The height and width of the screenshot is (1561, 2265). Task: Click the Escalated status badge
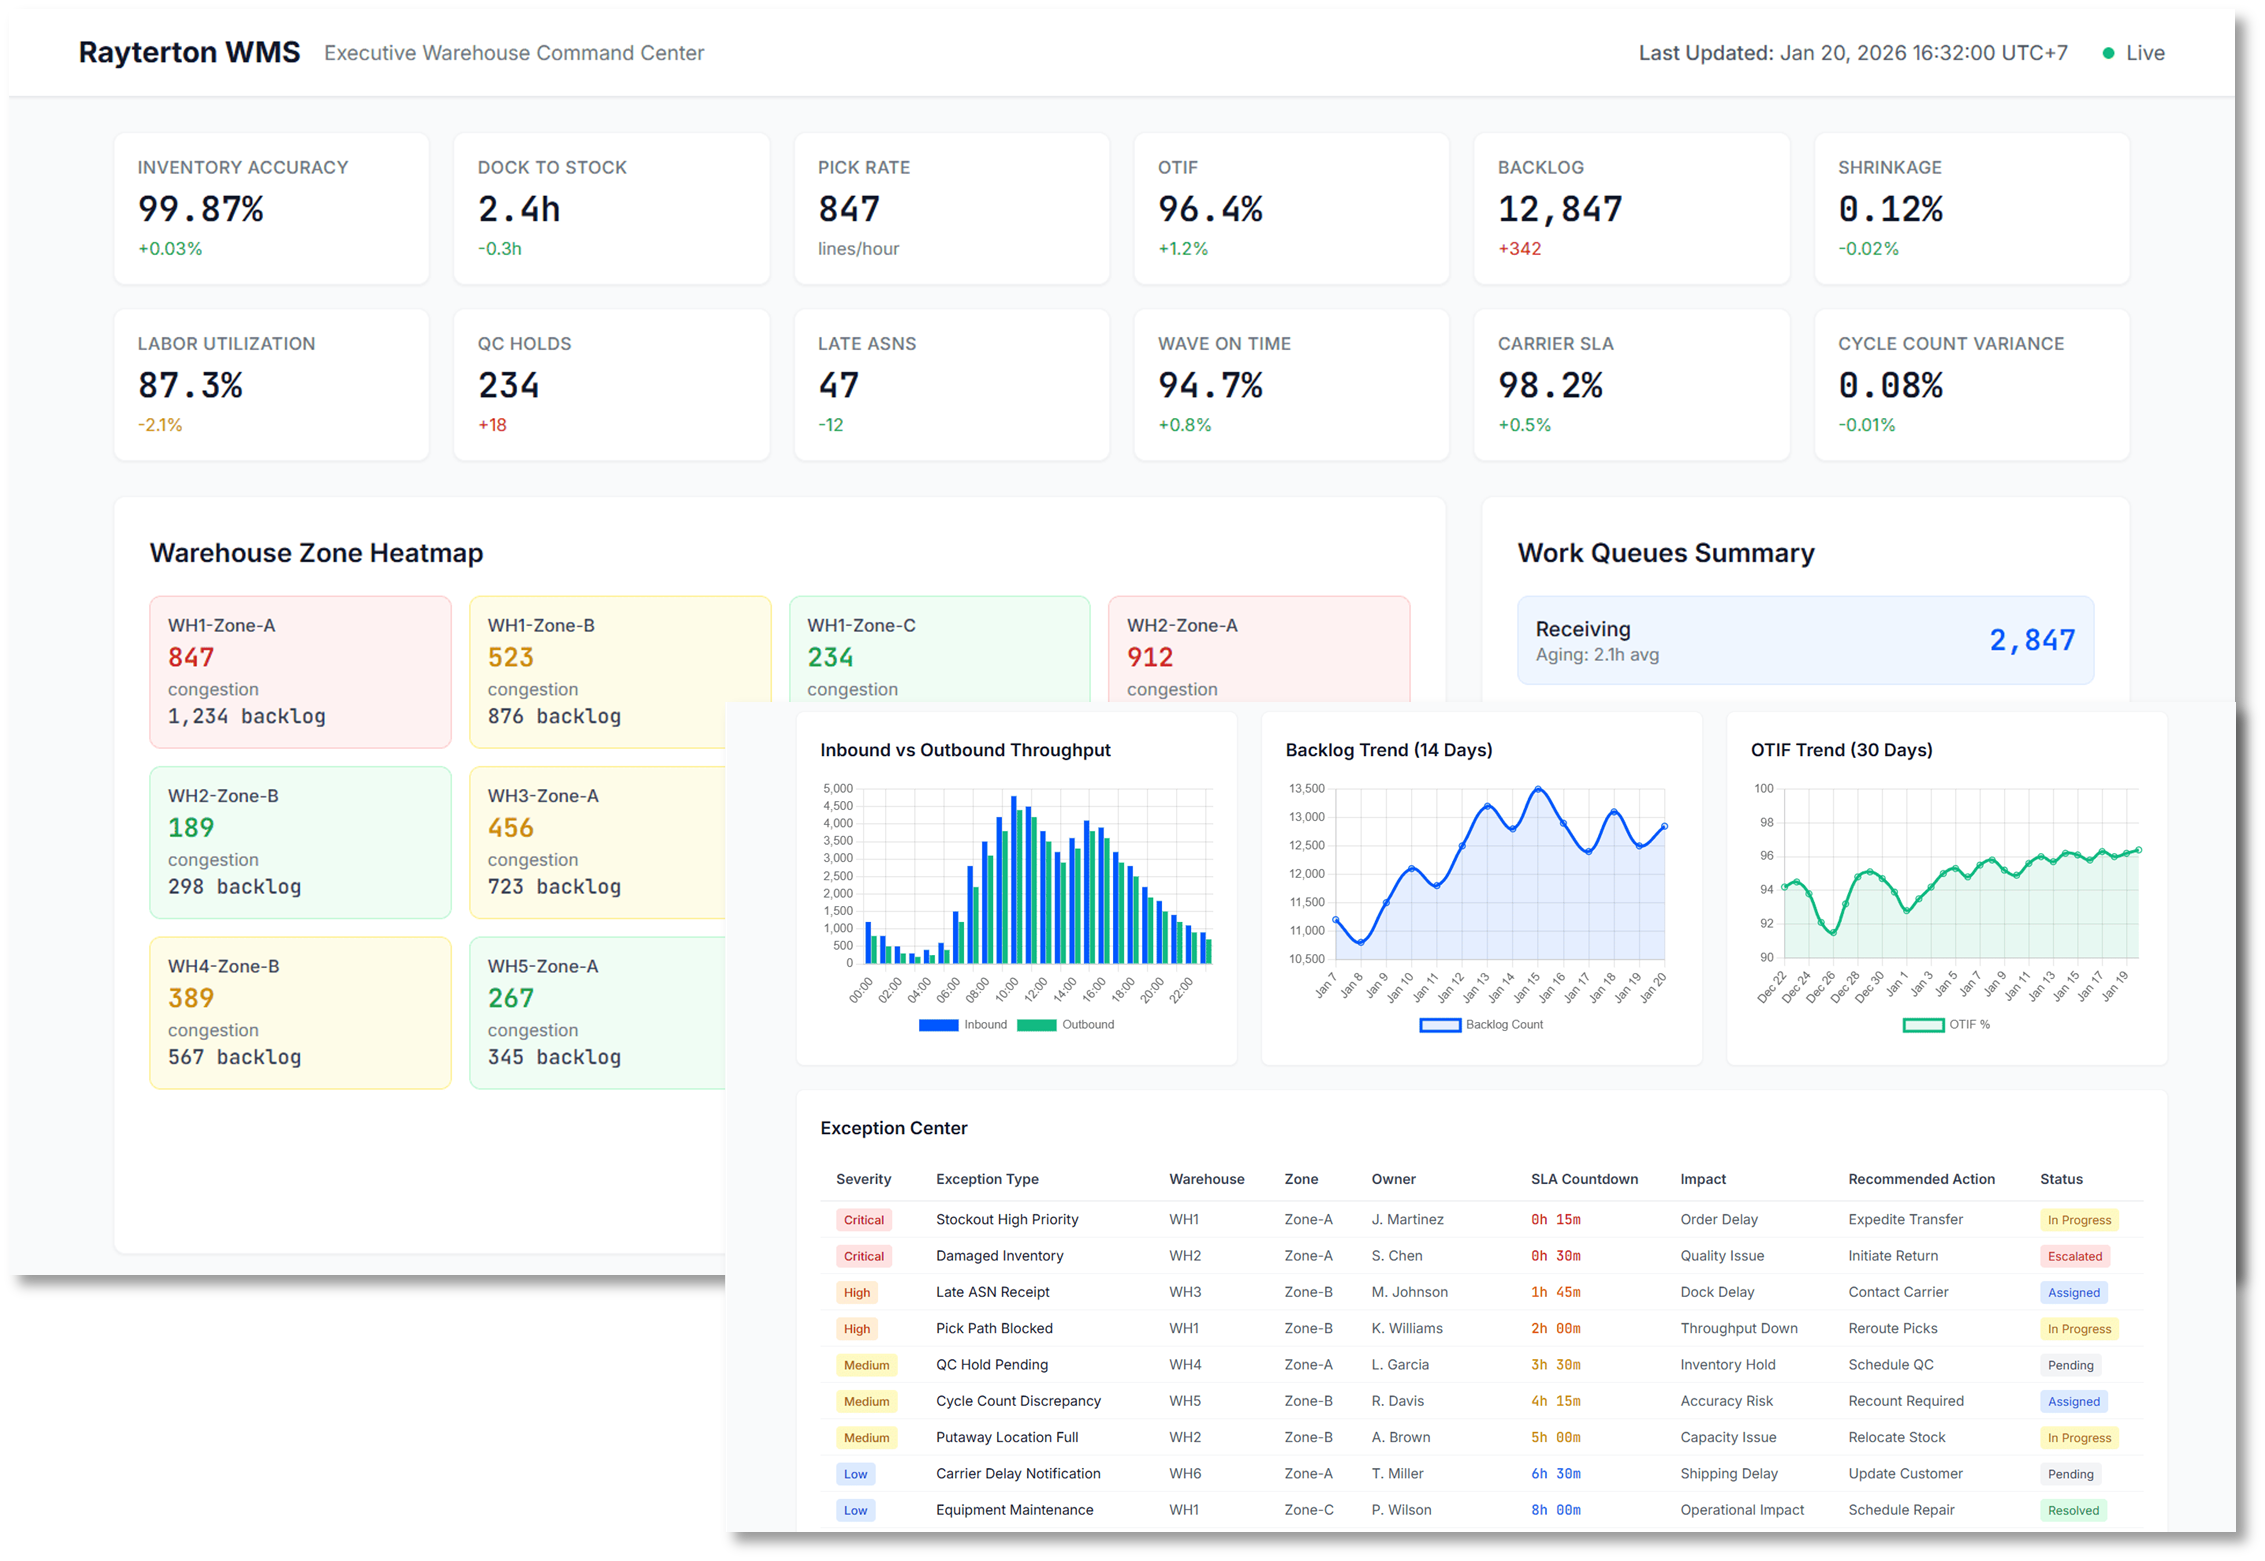[2074, 1256]
